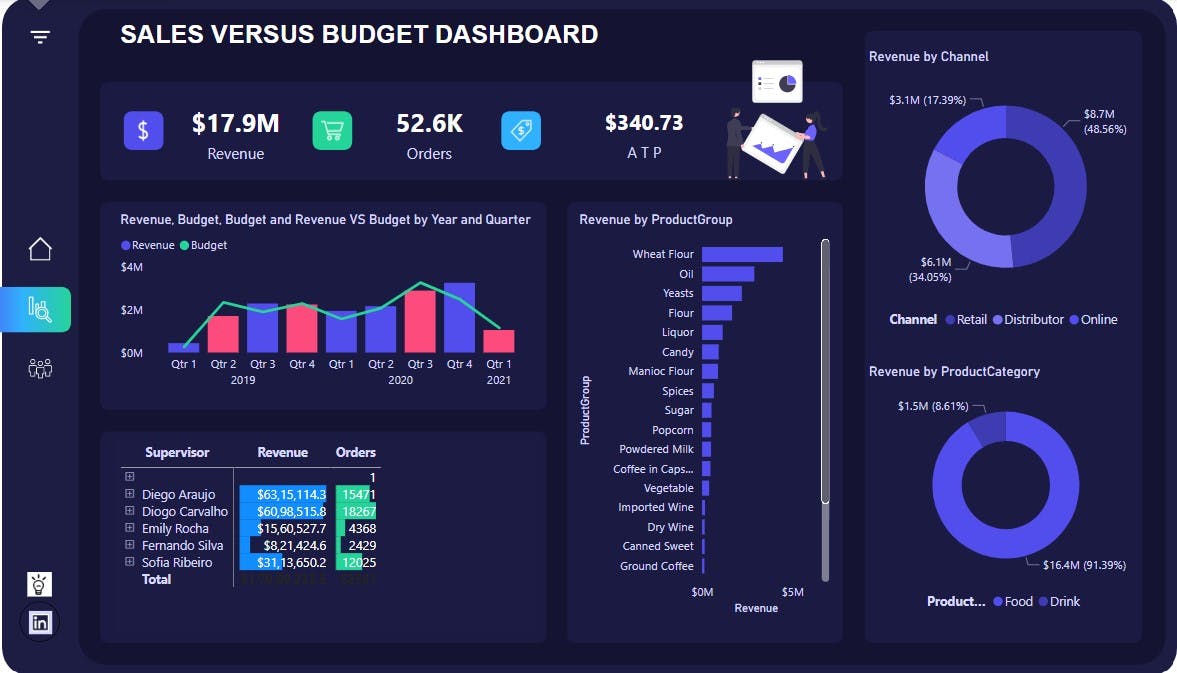Viewport: 1177px width, 673px height.
Task: Click the highlighted sales analysis page icon
Action: (39, 310)
